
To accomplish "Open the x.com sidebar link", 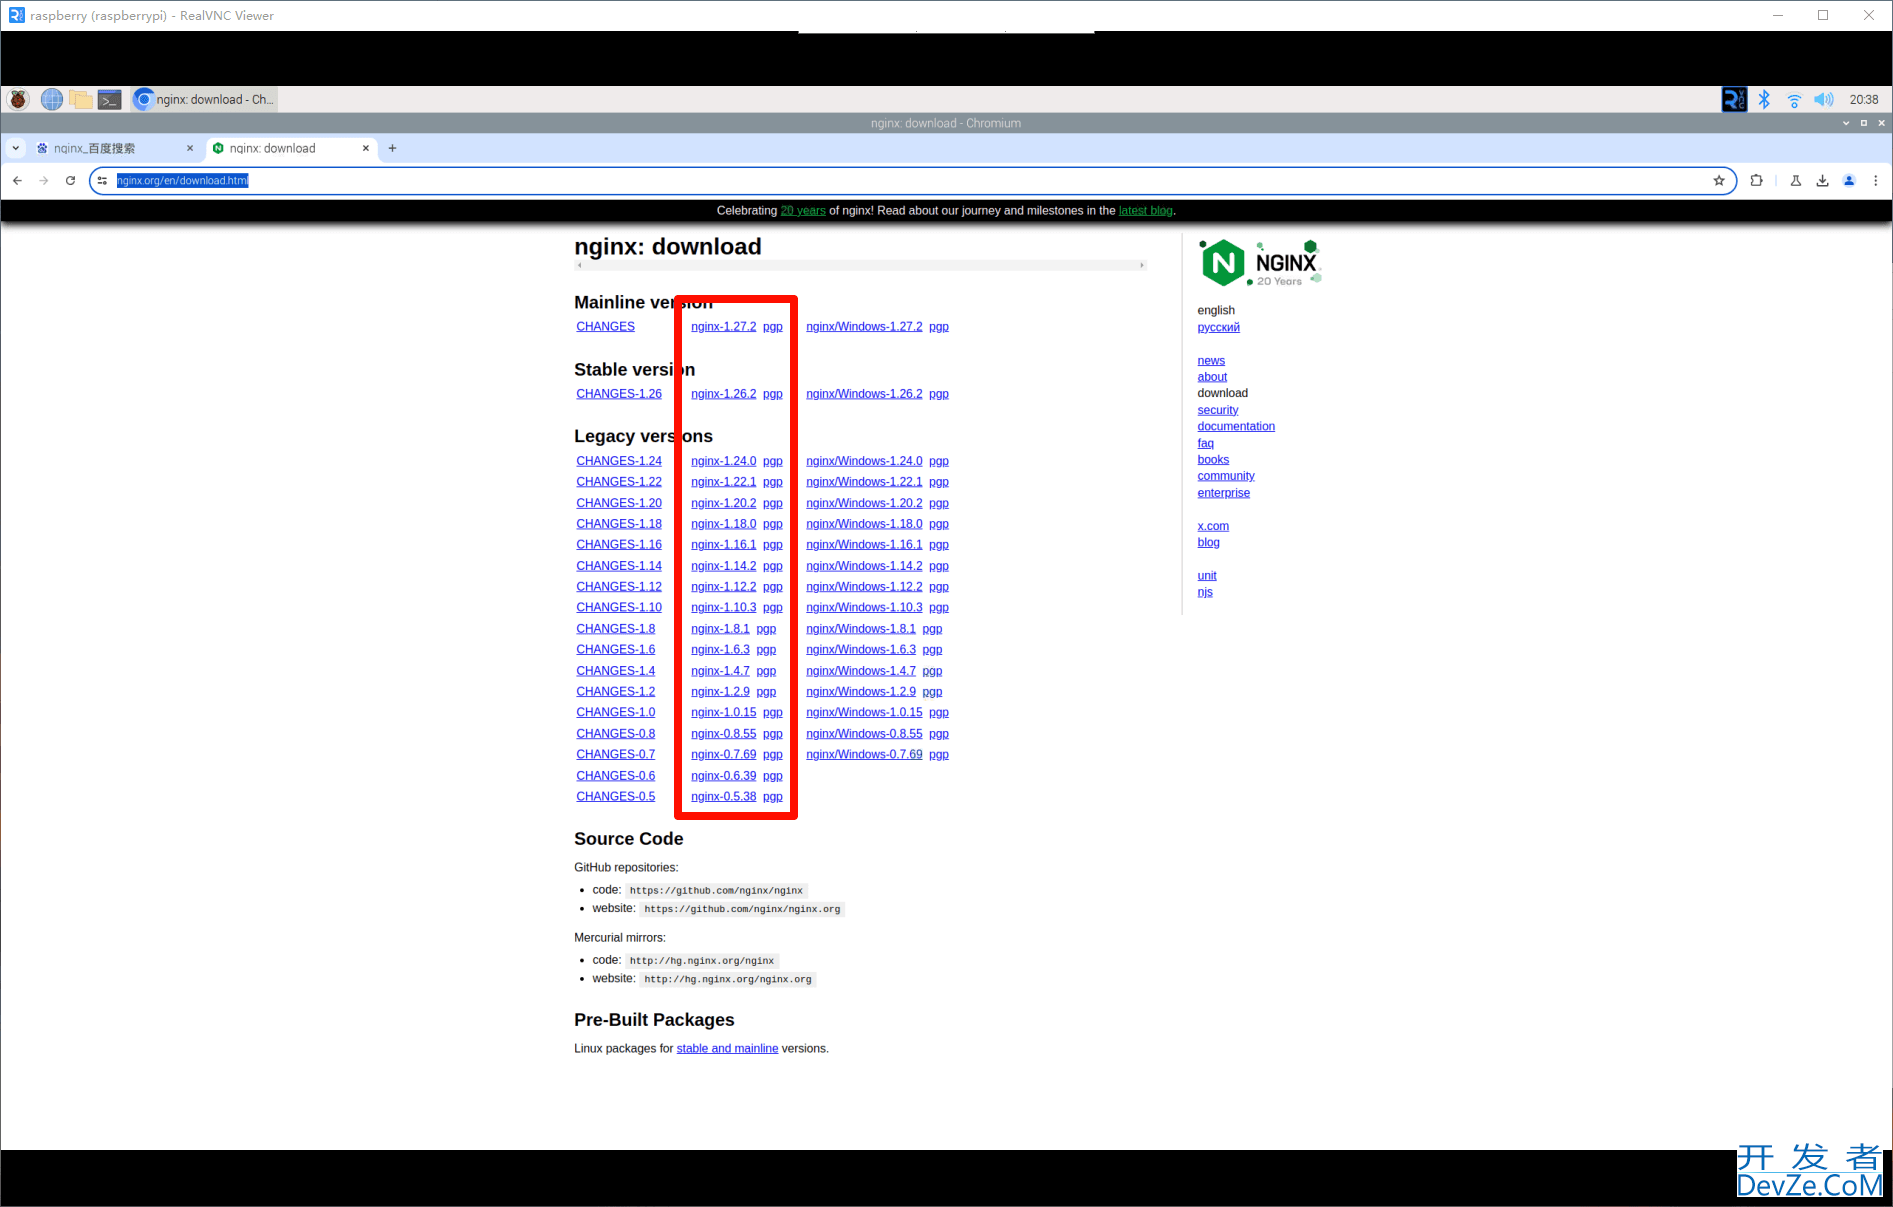I will click(x=1213, y=526).
